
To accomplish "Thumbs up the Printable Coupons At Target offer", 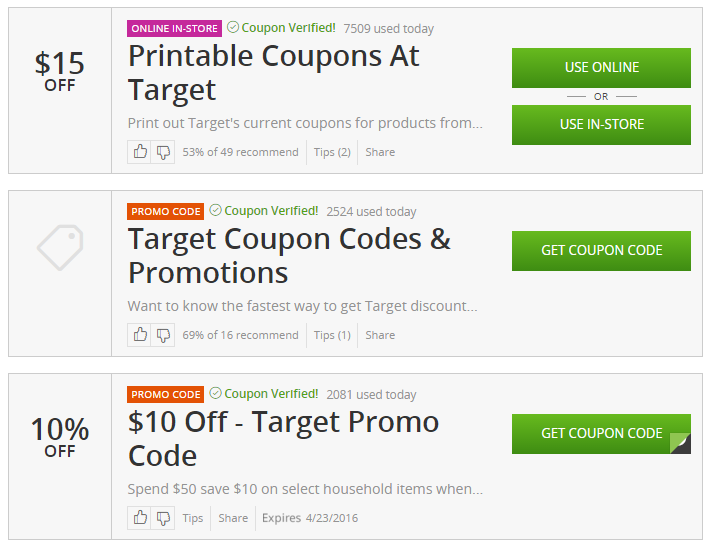I will 140,152.
